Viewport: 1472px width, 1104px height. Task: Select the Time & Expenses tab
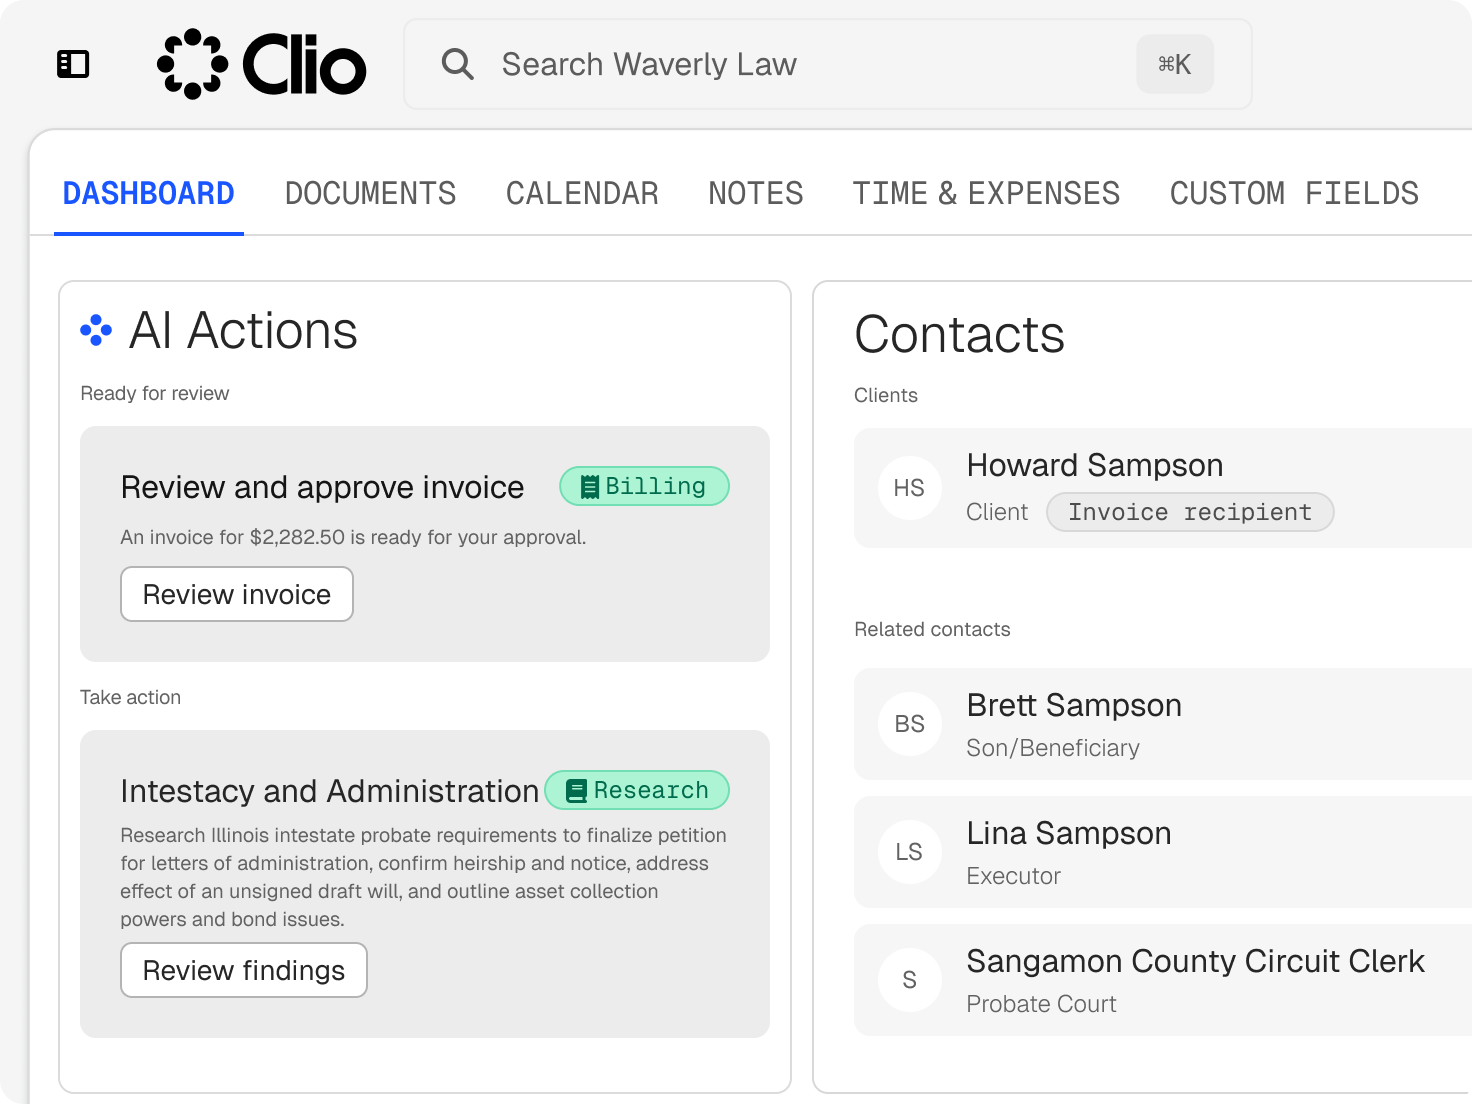[x=986, y=193]
